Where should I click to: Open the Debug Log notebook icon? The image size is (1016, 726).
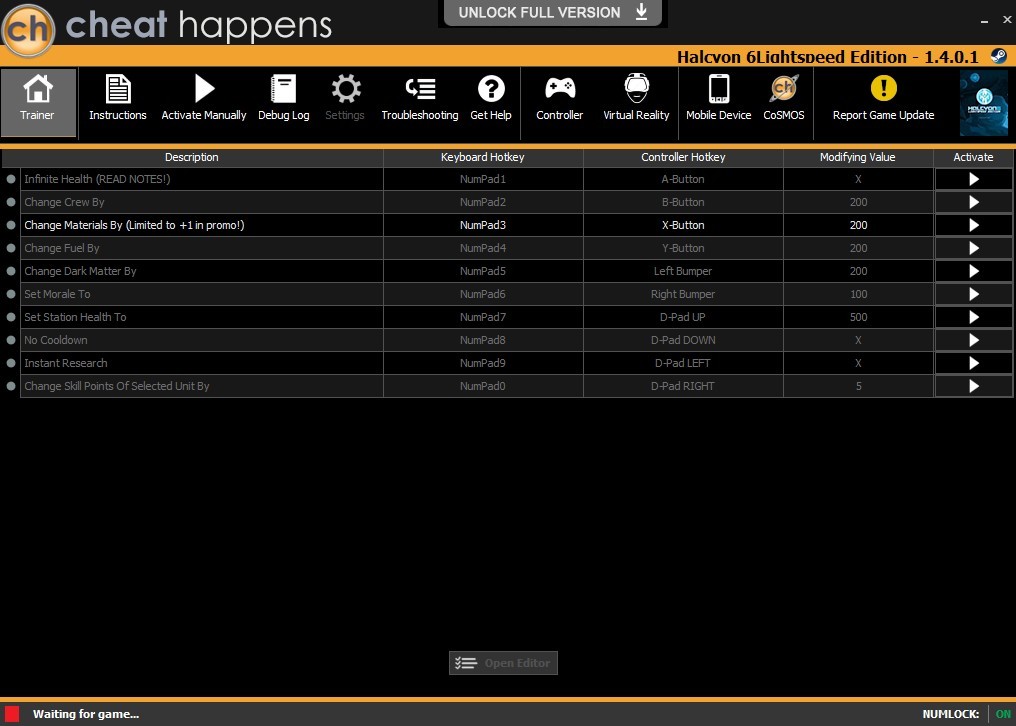point(283,89)
